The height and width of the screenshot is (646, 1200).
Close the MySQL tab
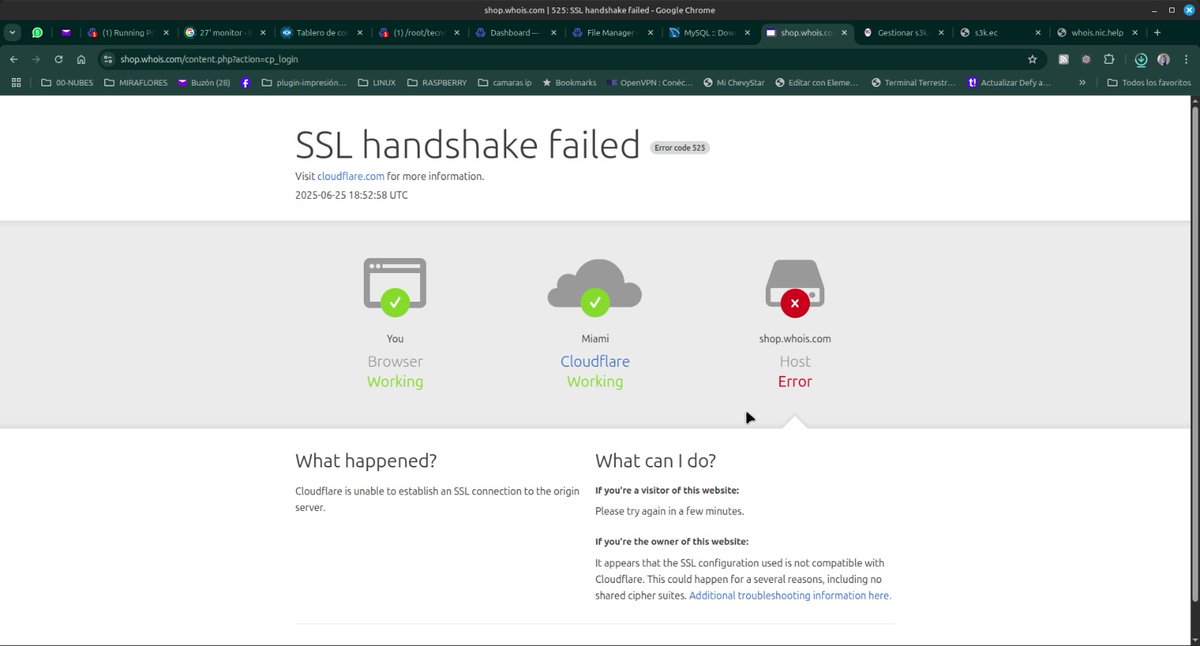point(748,32)
